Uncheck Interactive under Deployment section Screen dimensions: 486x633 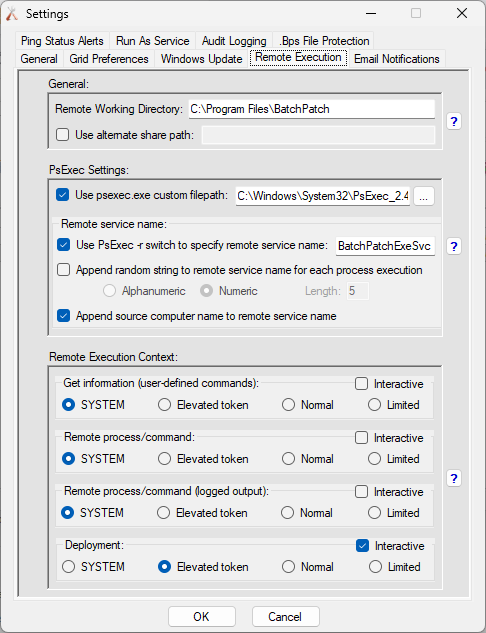[x=362, y=546]
